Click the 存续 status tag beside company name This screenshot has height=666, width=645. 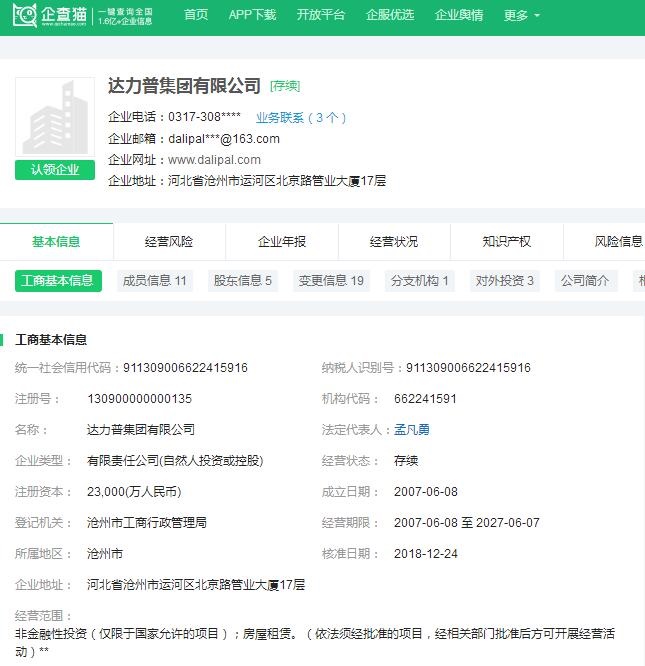point(285,86)
